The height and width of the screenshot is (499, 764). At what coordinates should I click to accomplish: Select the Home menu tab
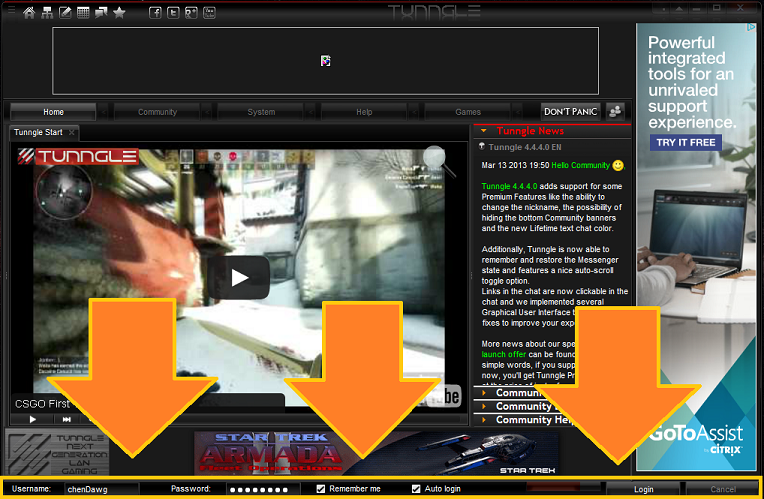(53, 112)
